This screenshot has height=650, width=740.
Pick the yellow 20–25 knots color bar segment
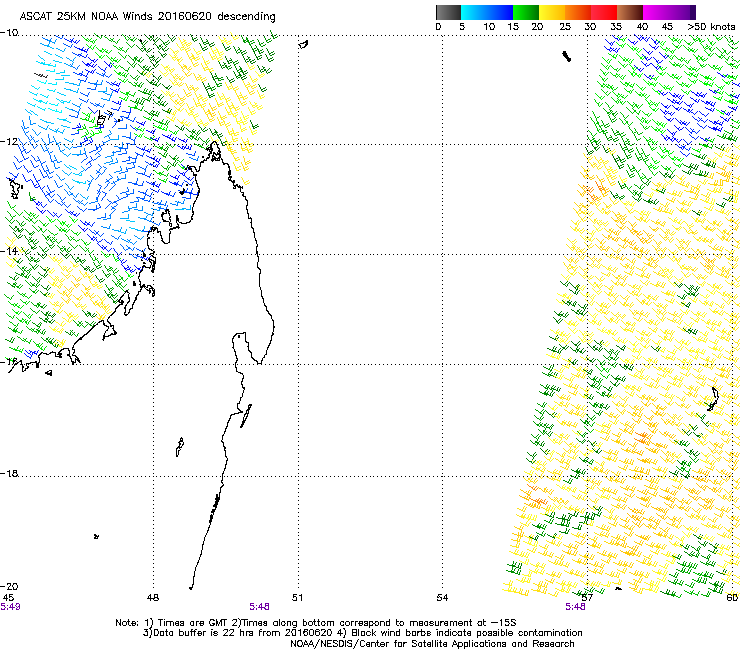pos(552,12)
